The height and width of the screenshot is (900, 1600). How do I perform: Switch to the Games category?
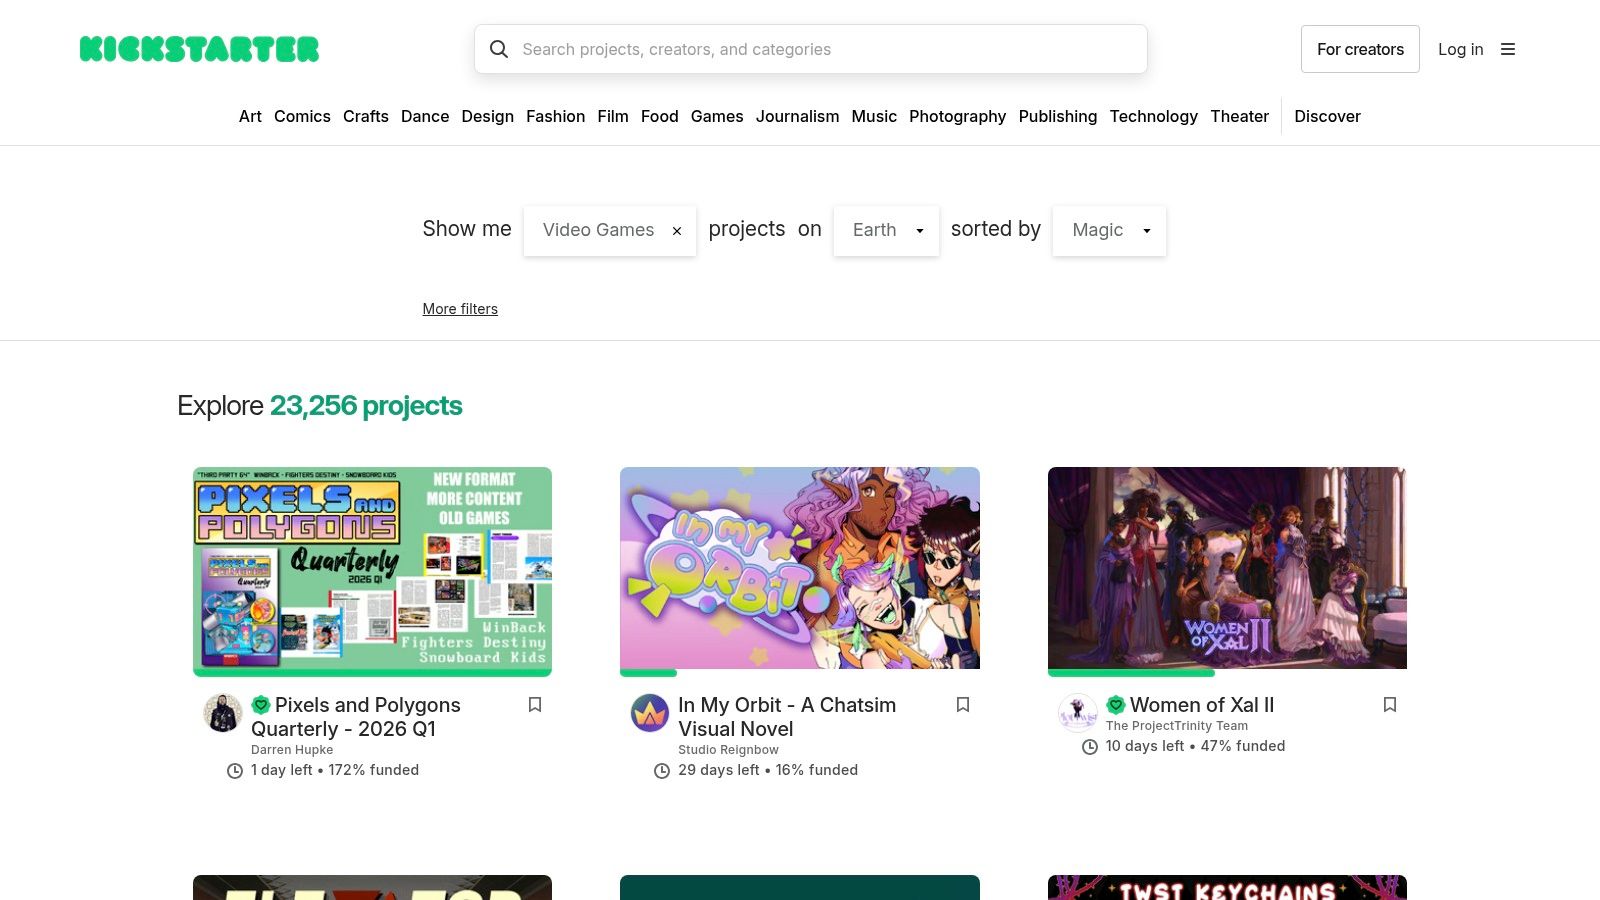(717, 116)
